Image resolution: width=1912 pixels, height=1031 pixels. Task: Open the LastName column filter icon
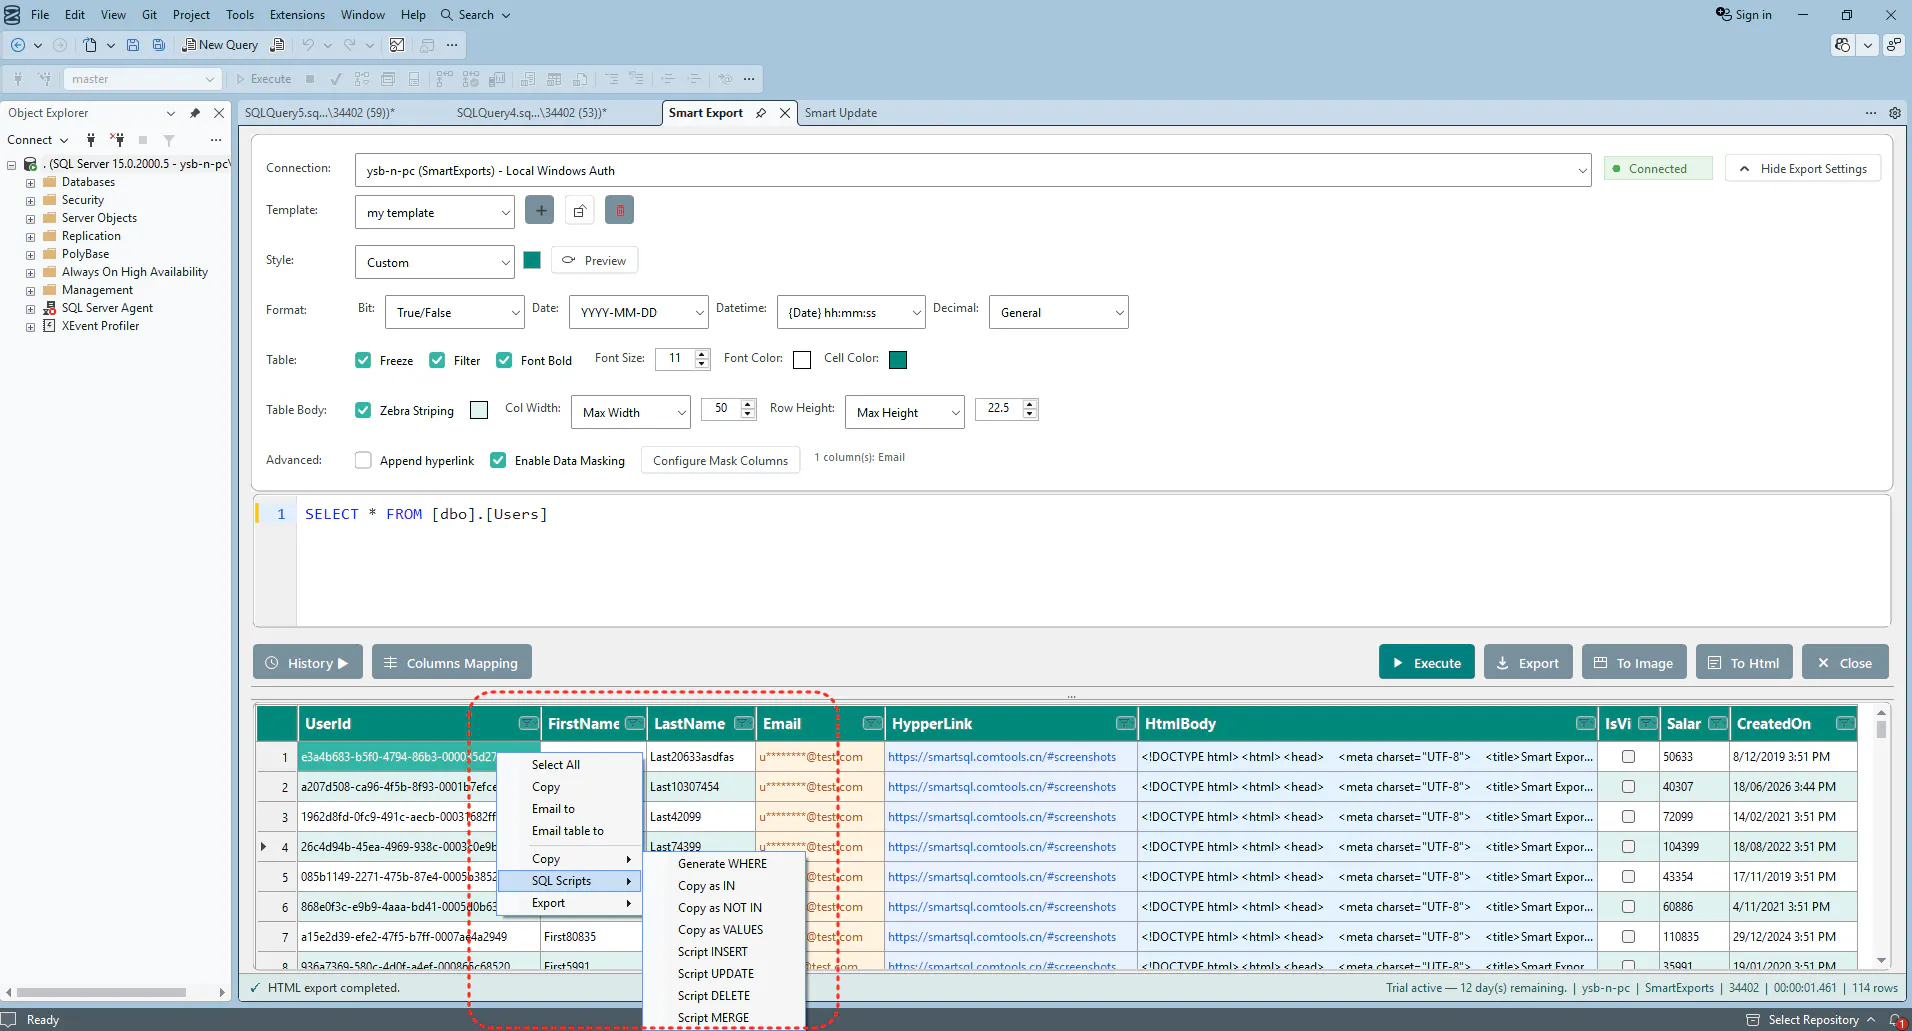744,723
